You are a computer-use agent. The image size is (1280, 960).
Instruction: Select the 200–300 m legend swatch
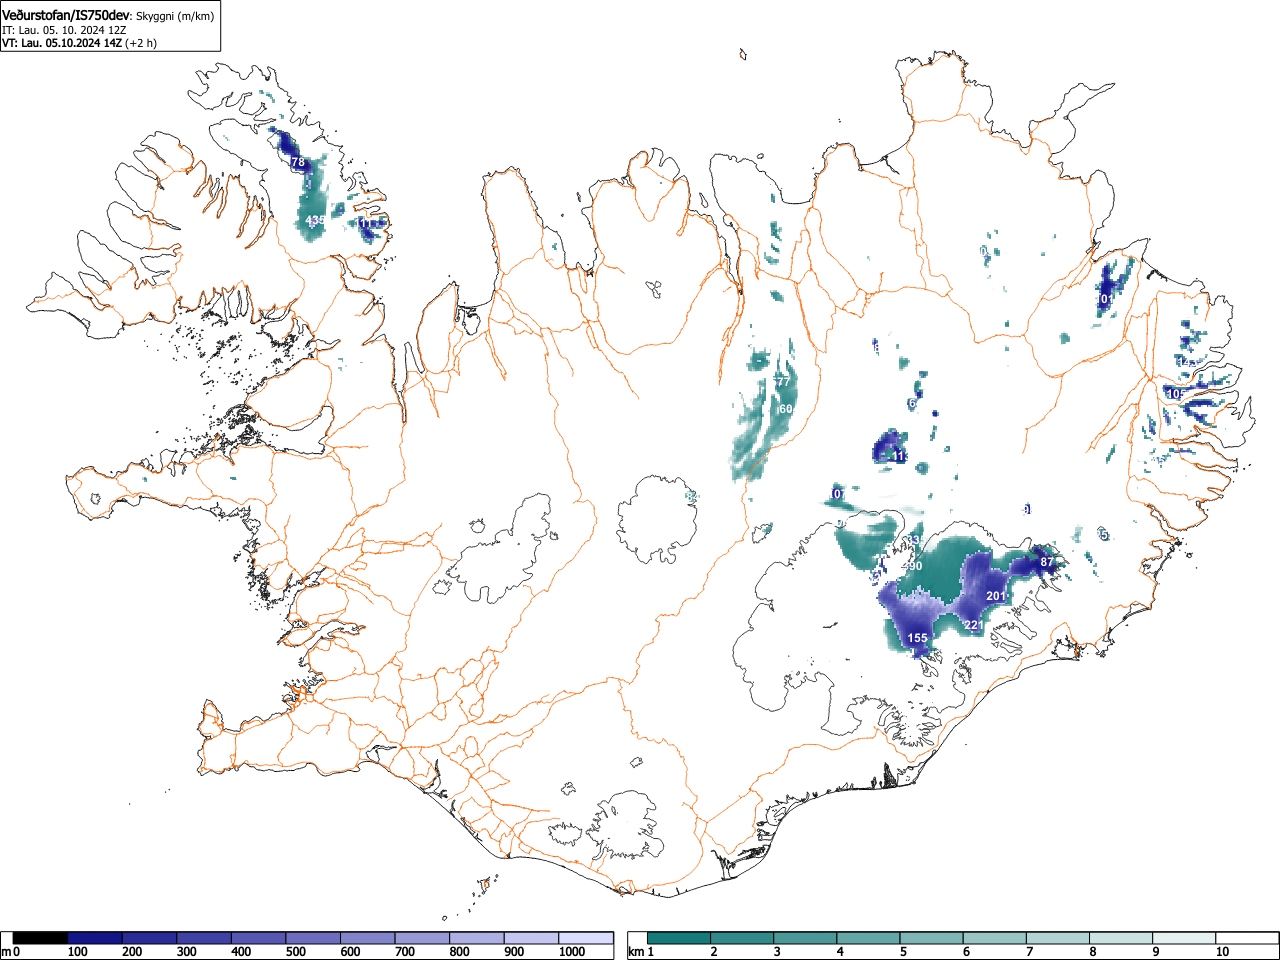[150, 938]
